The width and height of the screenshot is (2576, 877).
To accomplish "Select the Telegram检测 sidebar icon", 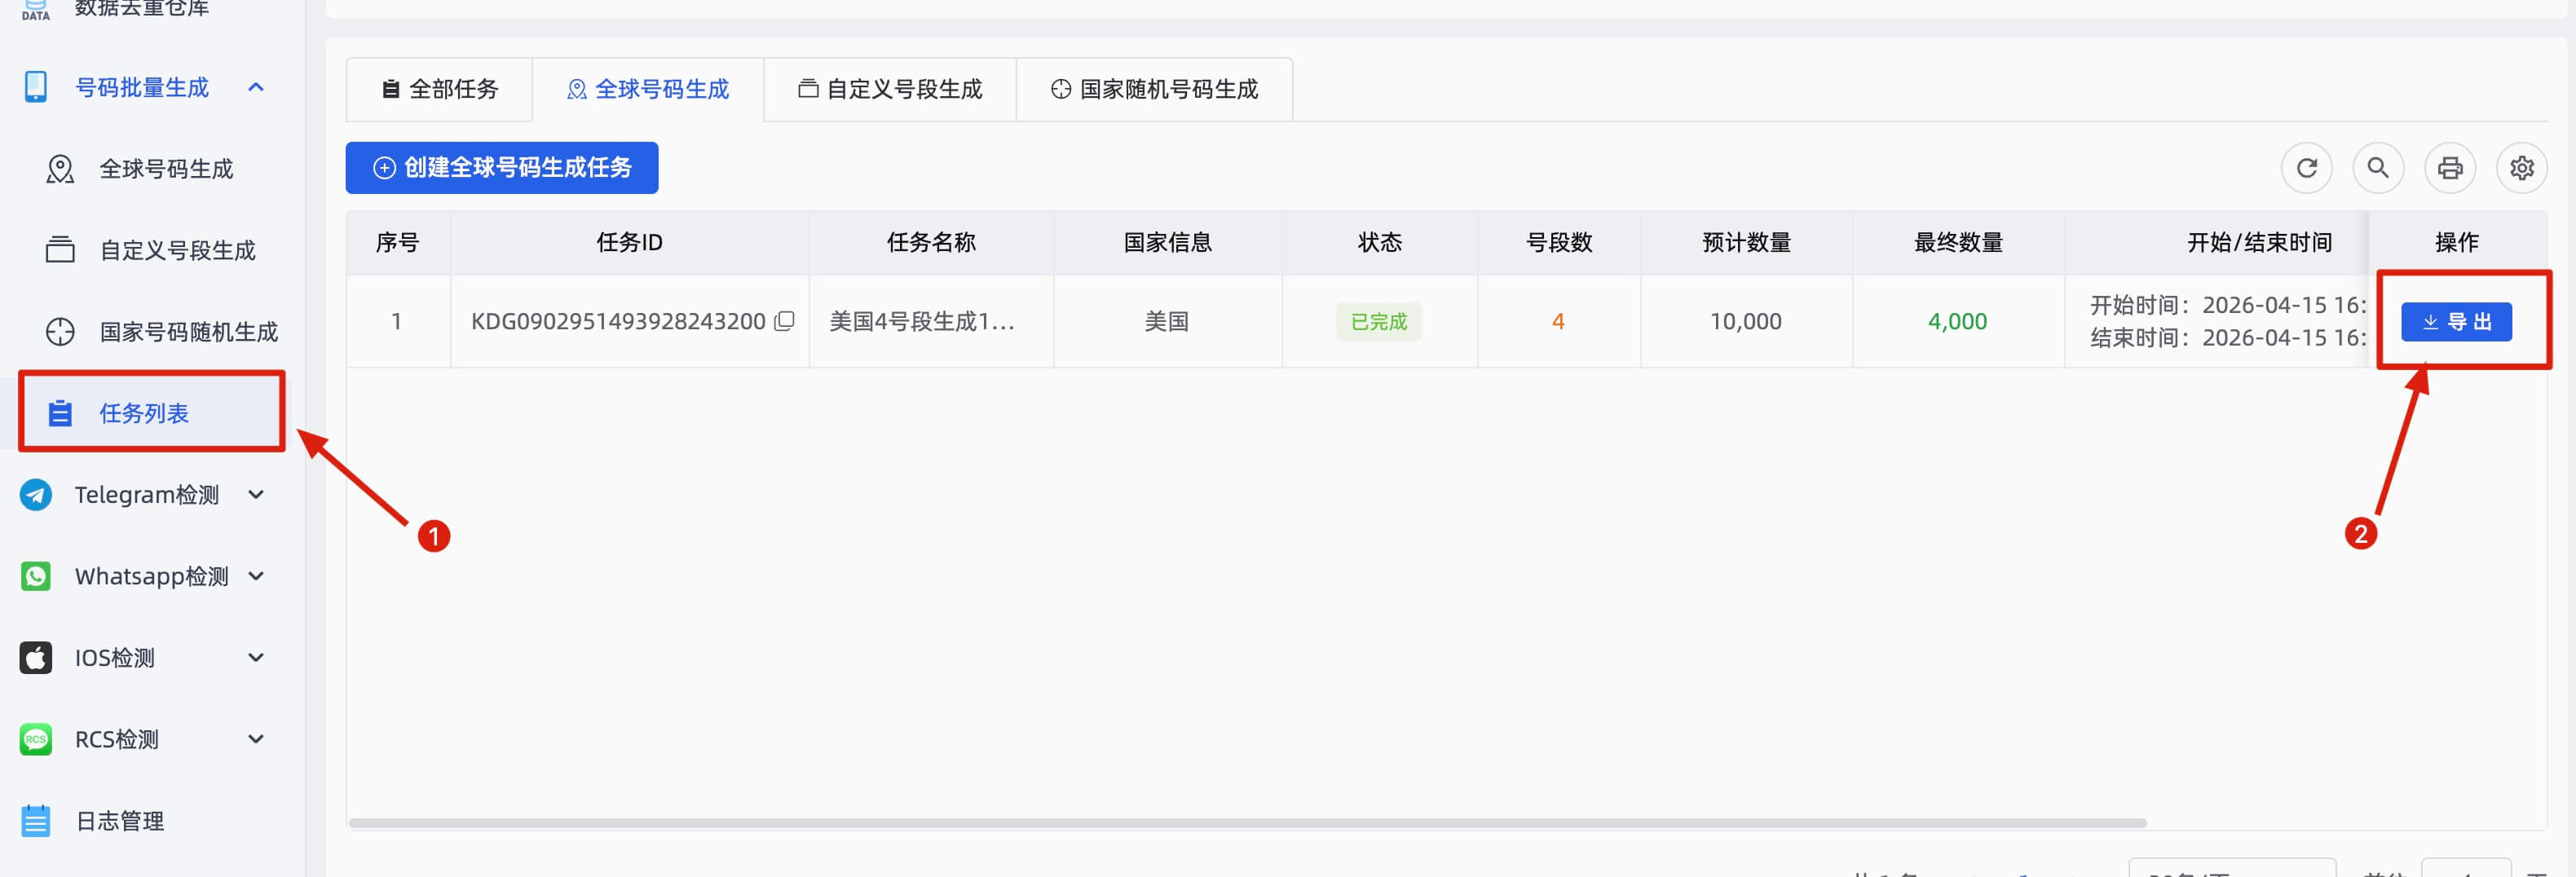I will click(36, 494).
